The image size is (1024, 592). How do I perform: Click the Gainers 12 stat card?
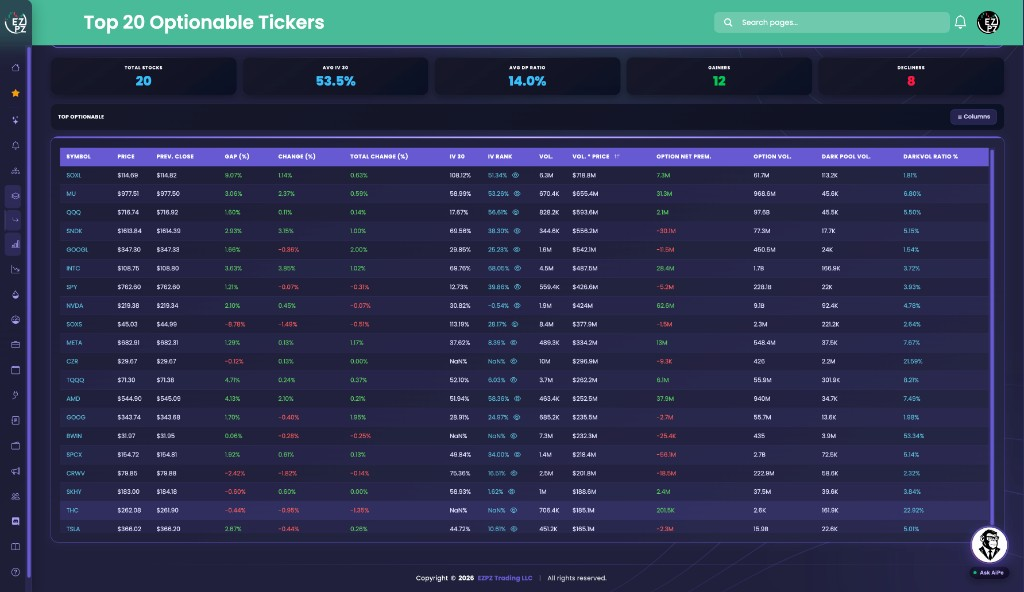718,76
